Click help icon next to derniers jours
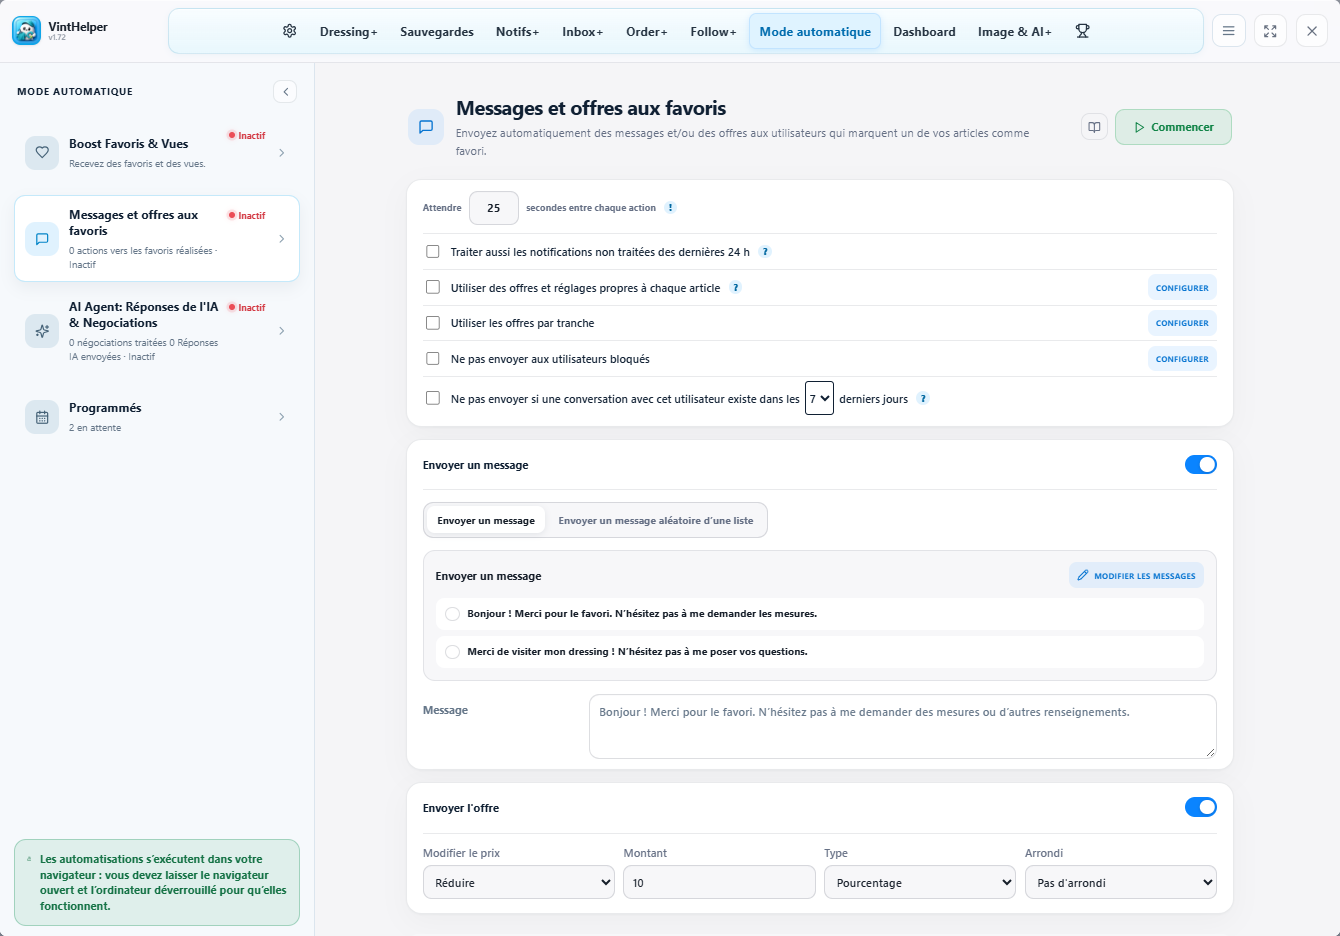Viewport: 1340px width, 936px height. (x=923, y=399)
